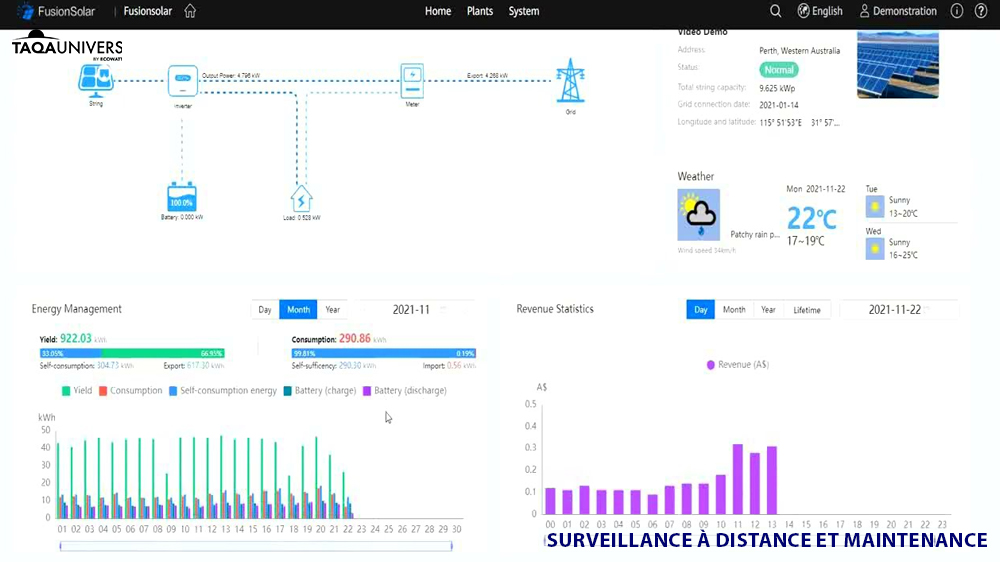Switch Energy Management to Year tab

332,309
